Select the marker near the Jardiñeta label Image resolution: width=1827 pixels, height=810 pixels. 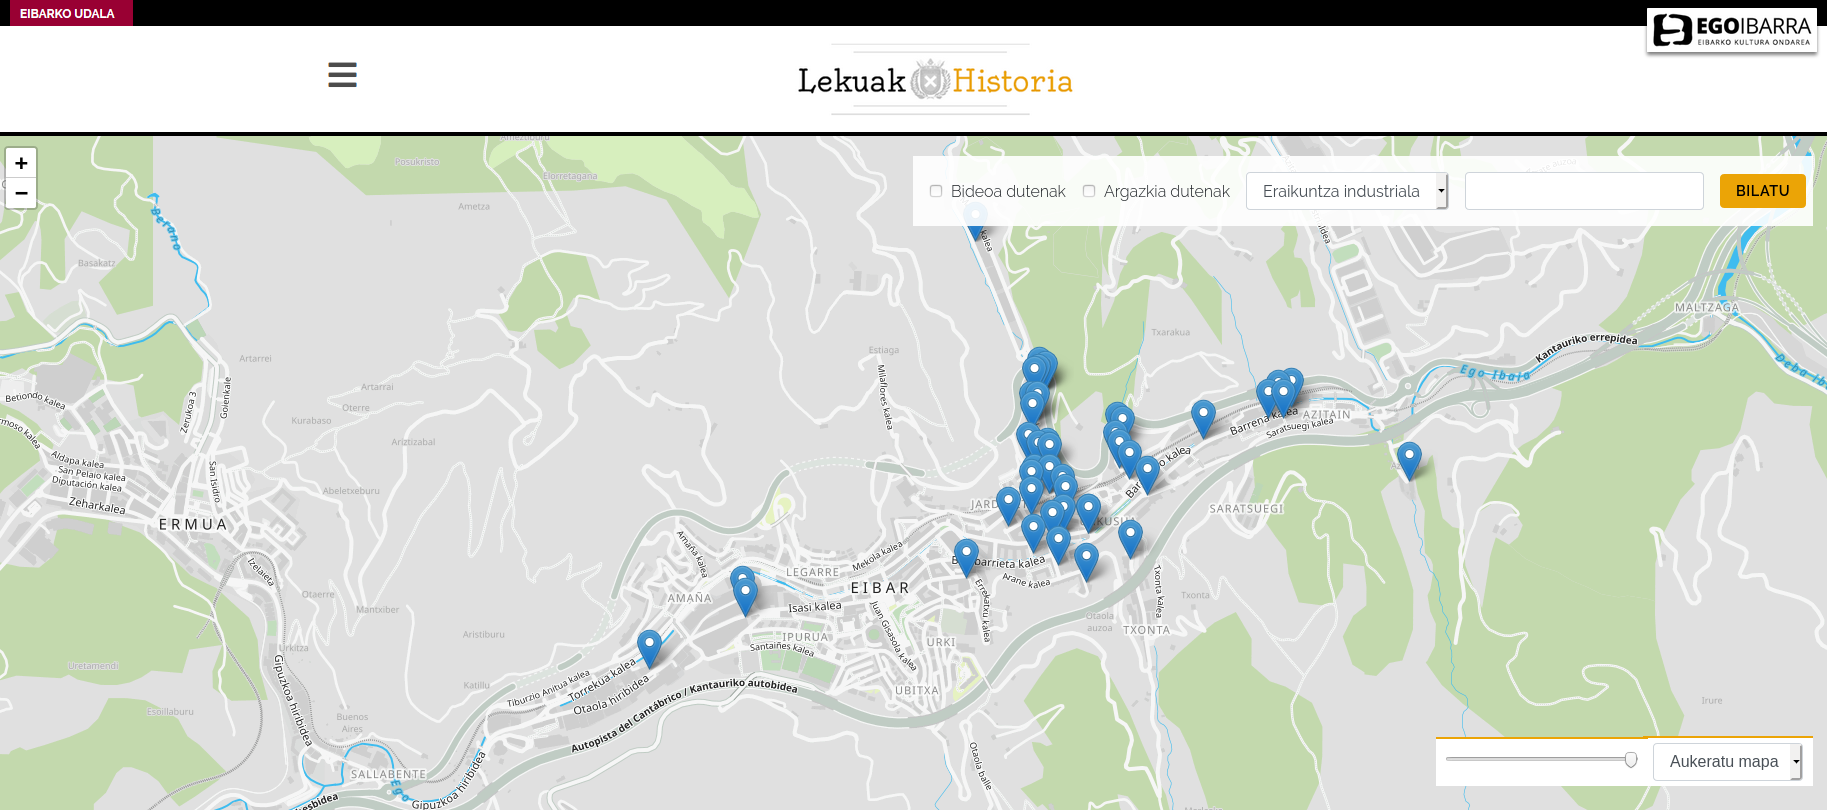pos(1008,502)
